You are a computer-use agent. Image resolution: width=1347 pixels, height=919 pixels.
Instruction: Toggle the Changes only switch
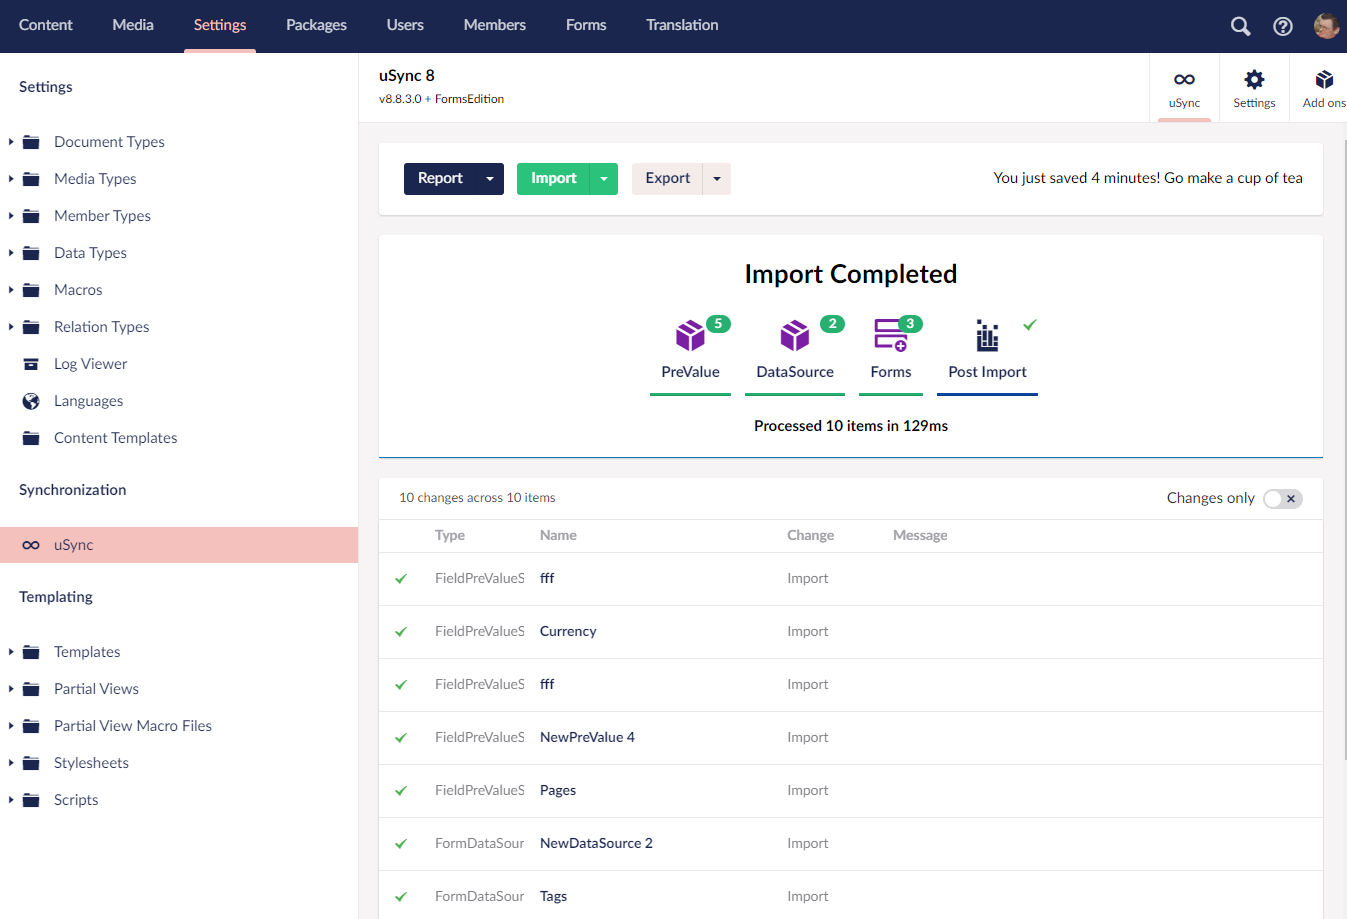click(x=1282, y=499)
